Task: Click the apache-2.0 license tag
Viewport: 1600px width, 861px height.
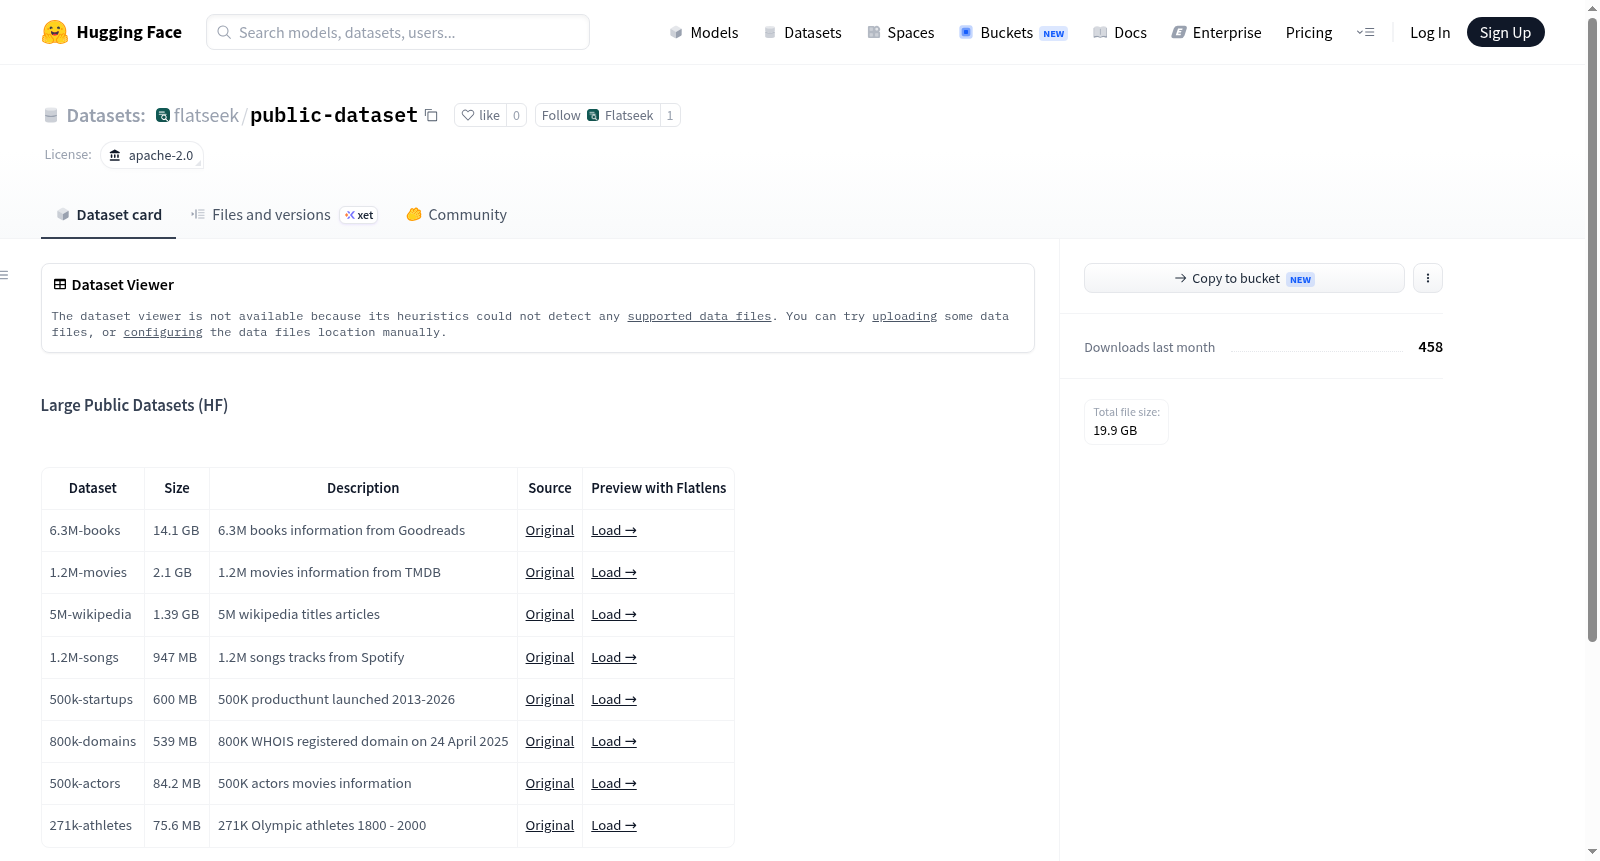Action: 152,155
